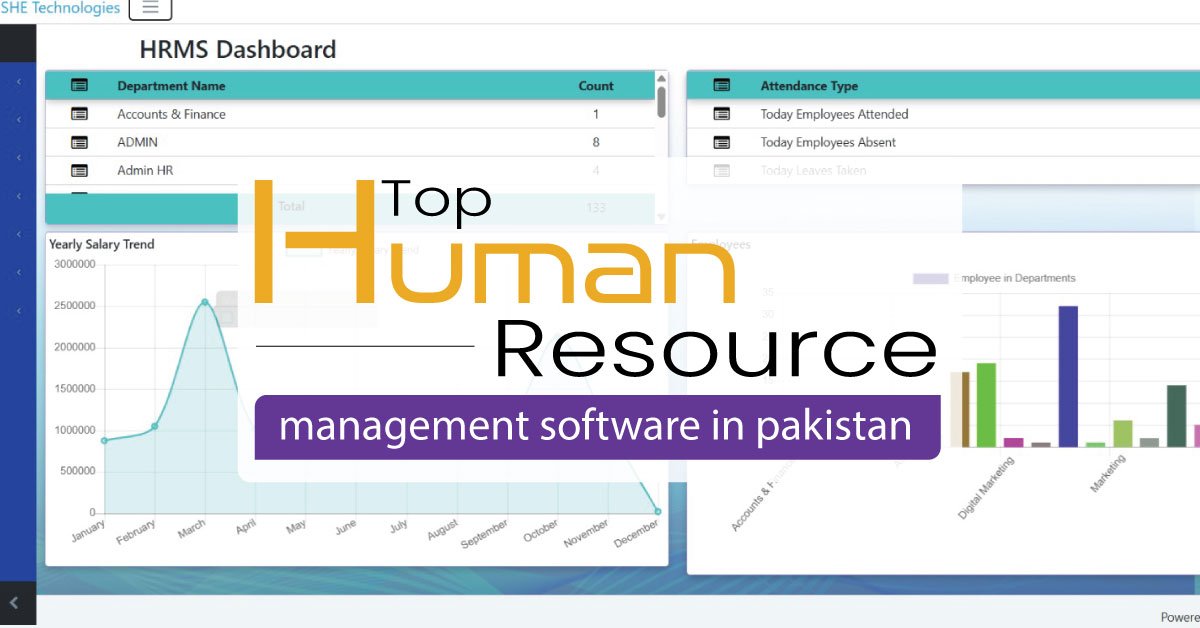Click the department table scrollbar up arrow
The width and height of the screenshot is (1200, 628).
pyautogui.click(x=661, y=77)
